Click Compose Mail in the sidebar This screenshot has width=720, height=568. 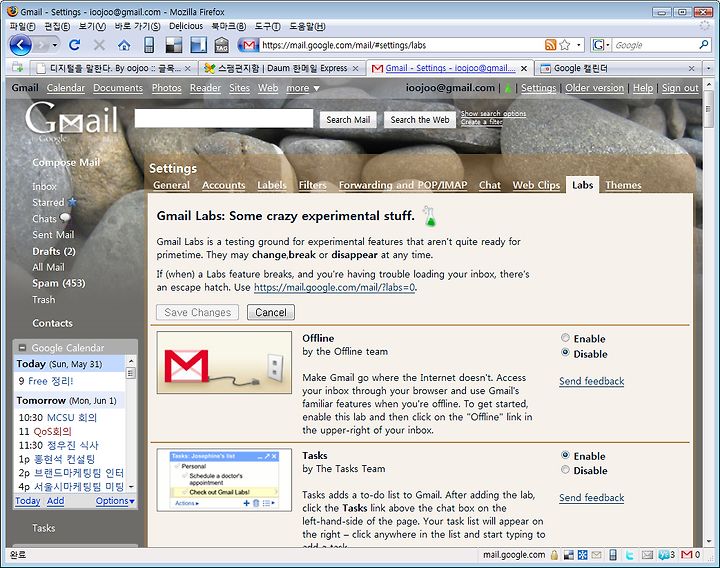pos(66,162)
